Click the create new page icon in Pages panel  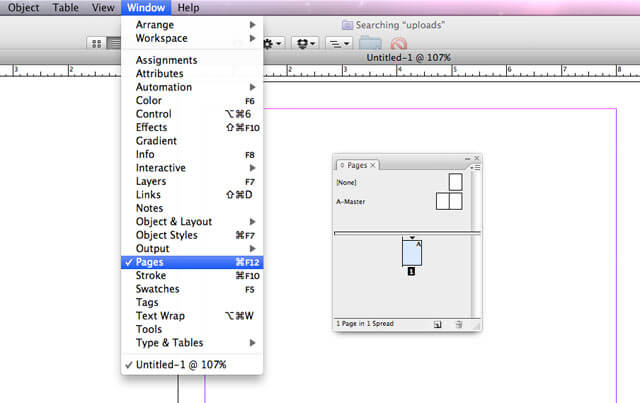437,324
